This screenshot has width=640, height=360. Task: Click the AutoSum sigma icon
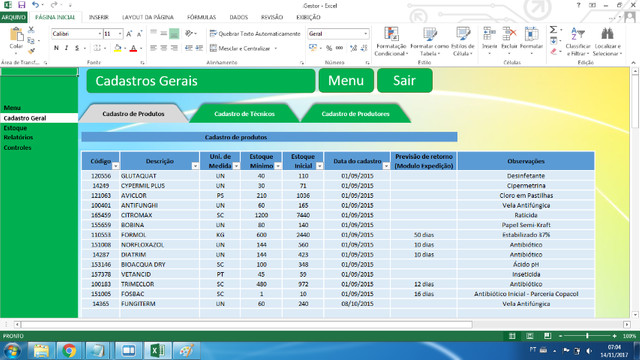(553, 30)
